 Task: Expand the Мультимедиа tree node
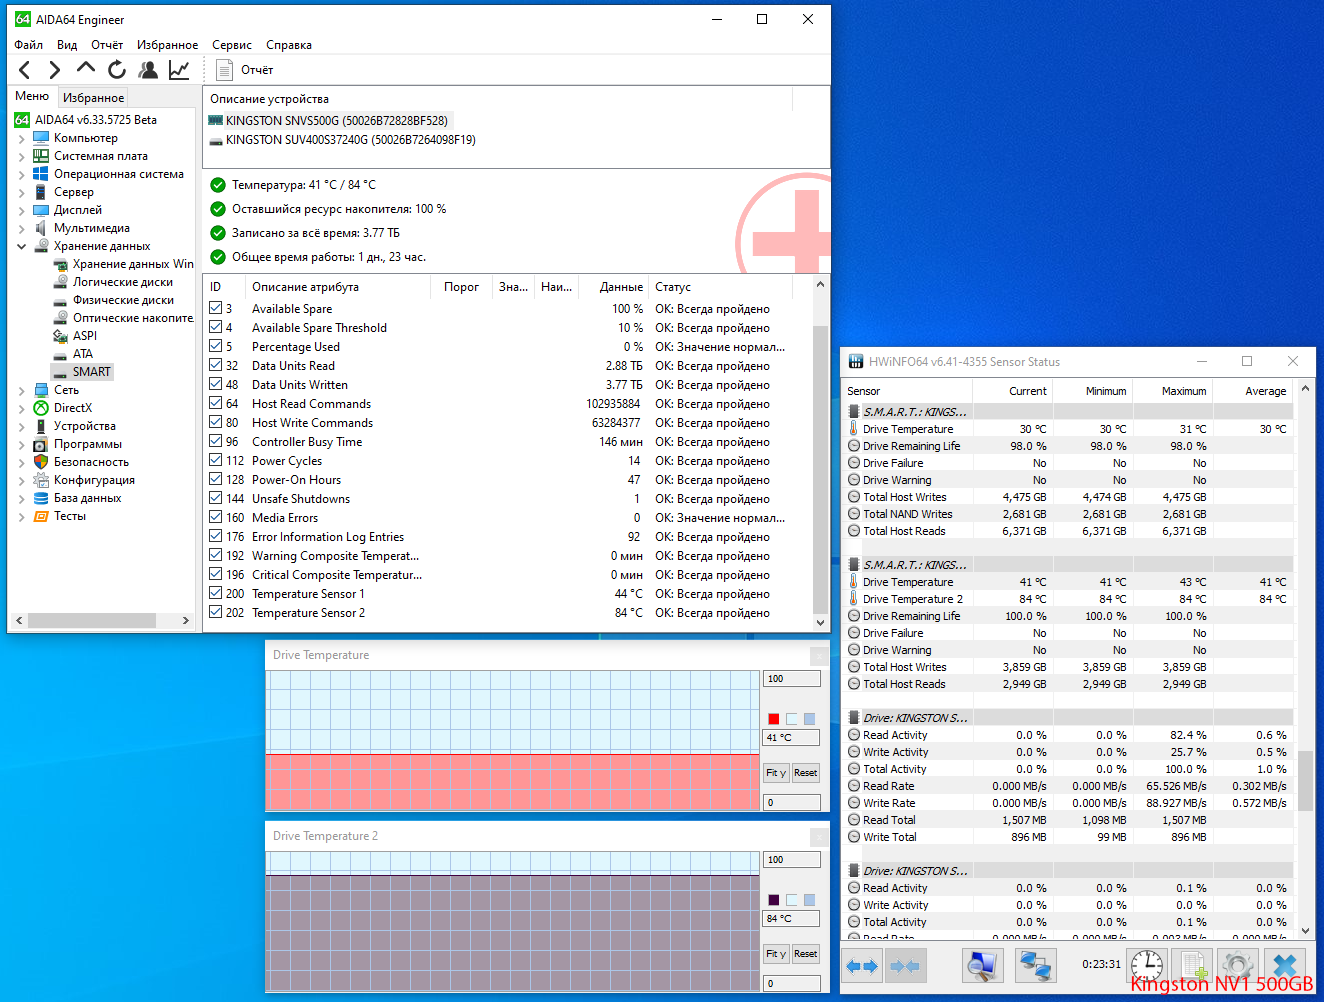pyautogui.click(x=21, y=228)
